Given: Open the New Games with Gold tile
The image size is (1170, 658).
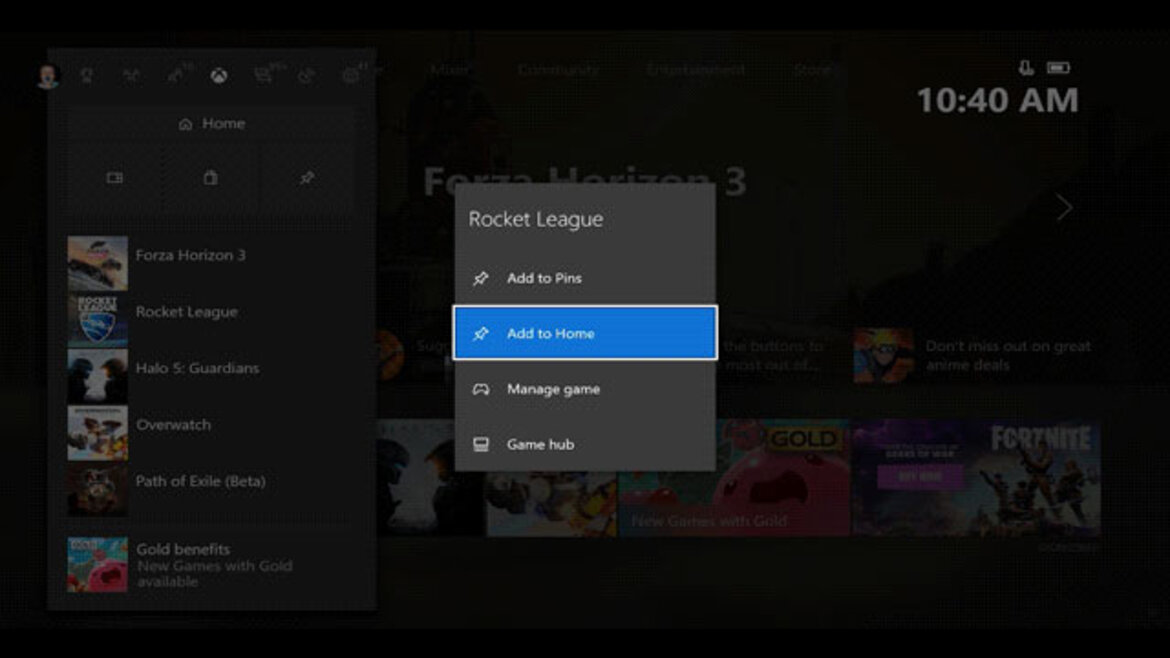Looking at the screenshot, I should tap(733, 477).
